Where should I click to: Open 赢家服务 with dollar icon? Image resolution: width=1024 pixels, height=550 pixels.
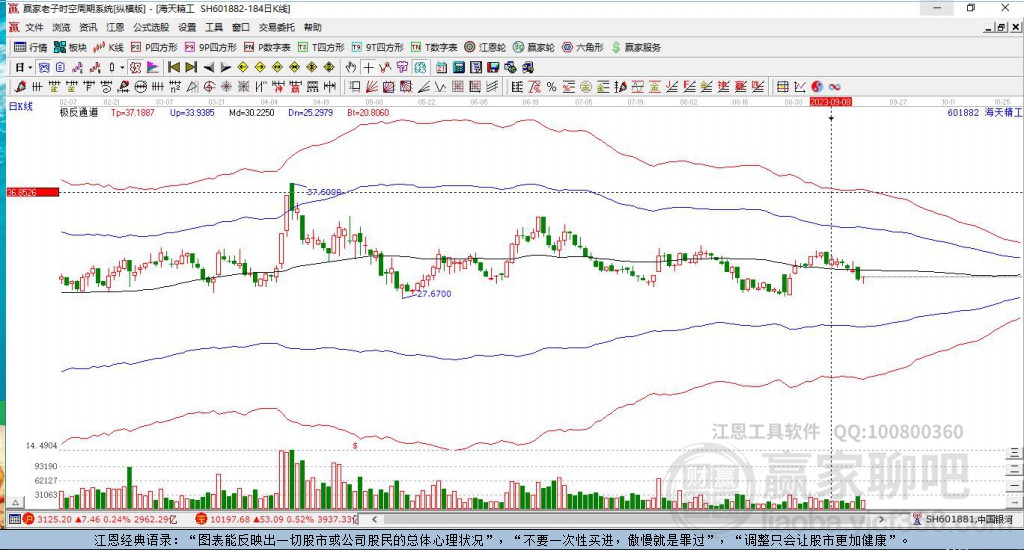point(636,47)
